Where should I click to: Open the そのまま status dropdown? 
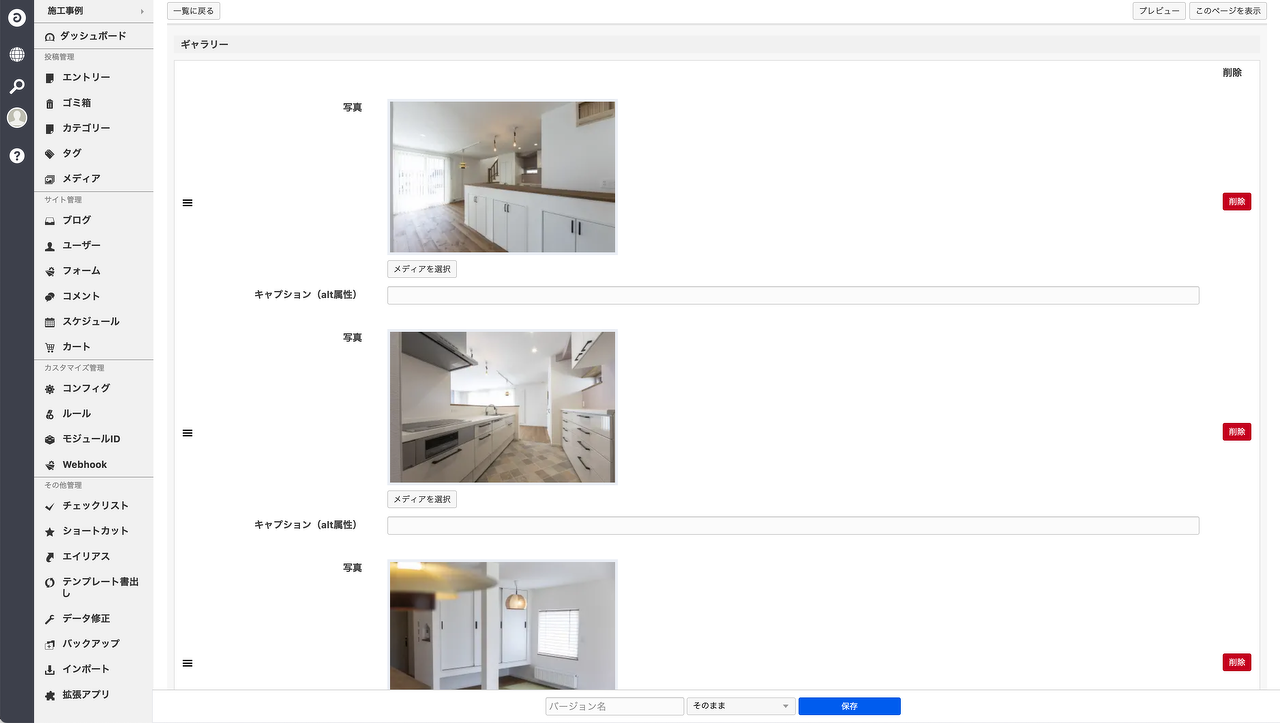click(740, 706)
